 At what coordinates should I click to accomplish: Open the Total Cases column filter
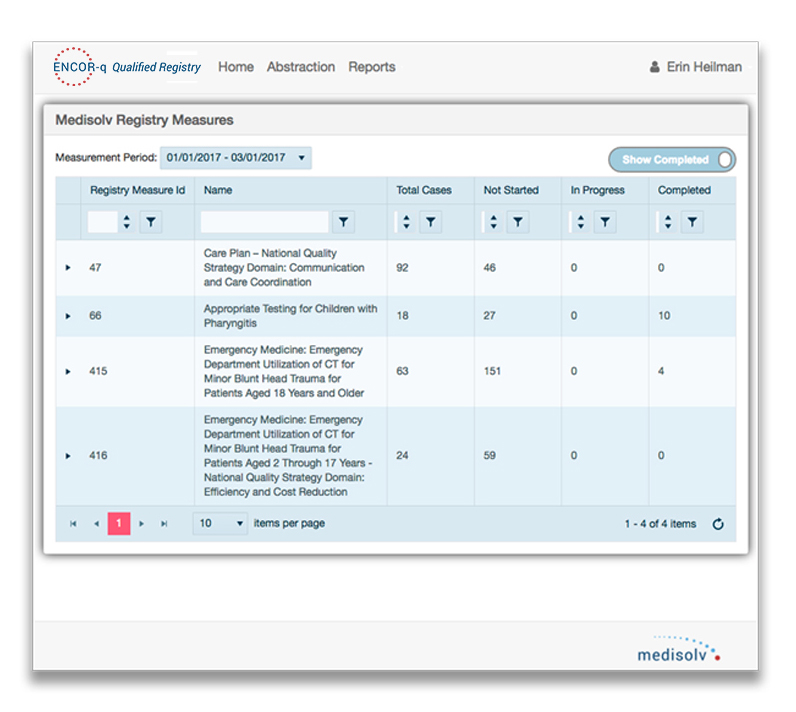430,222
